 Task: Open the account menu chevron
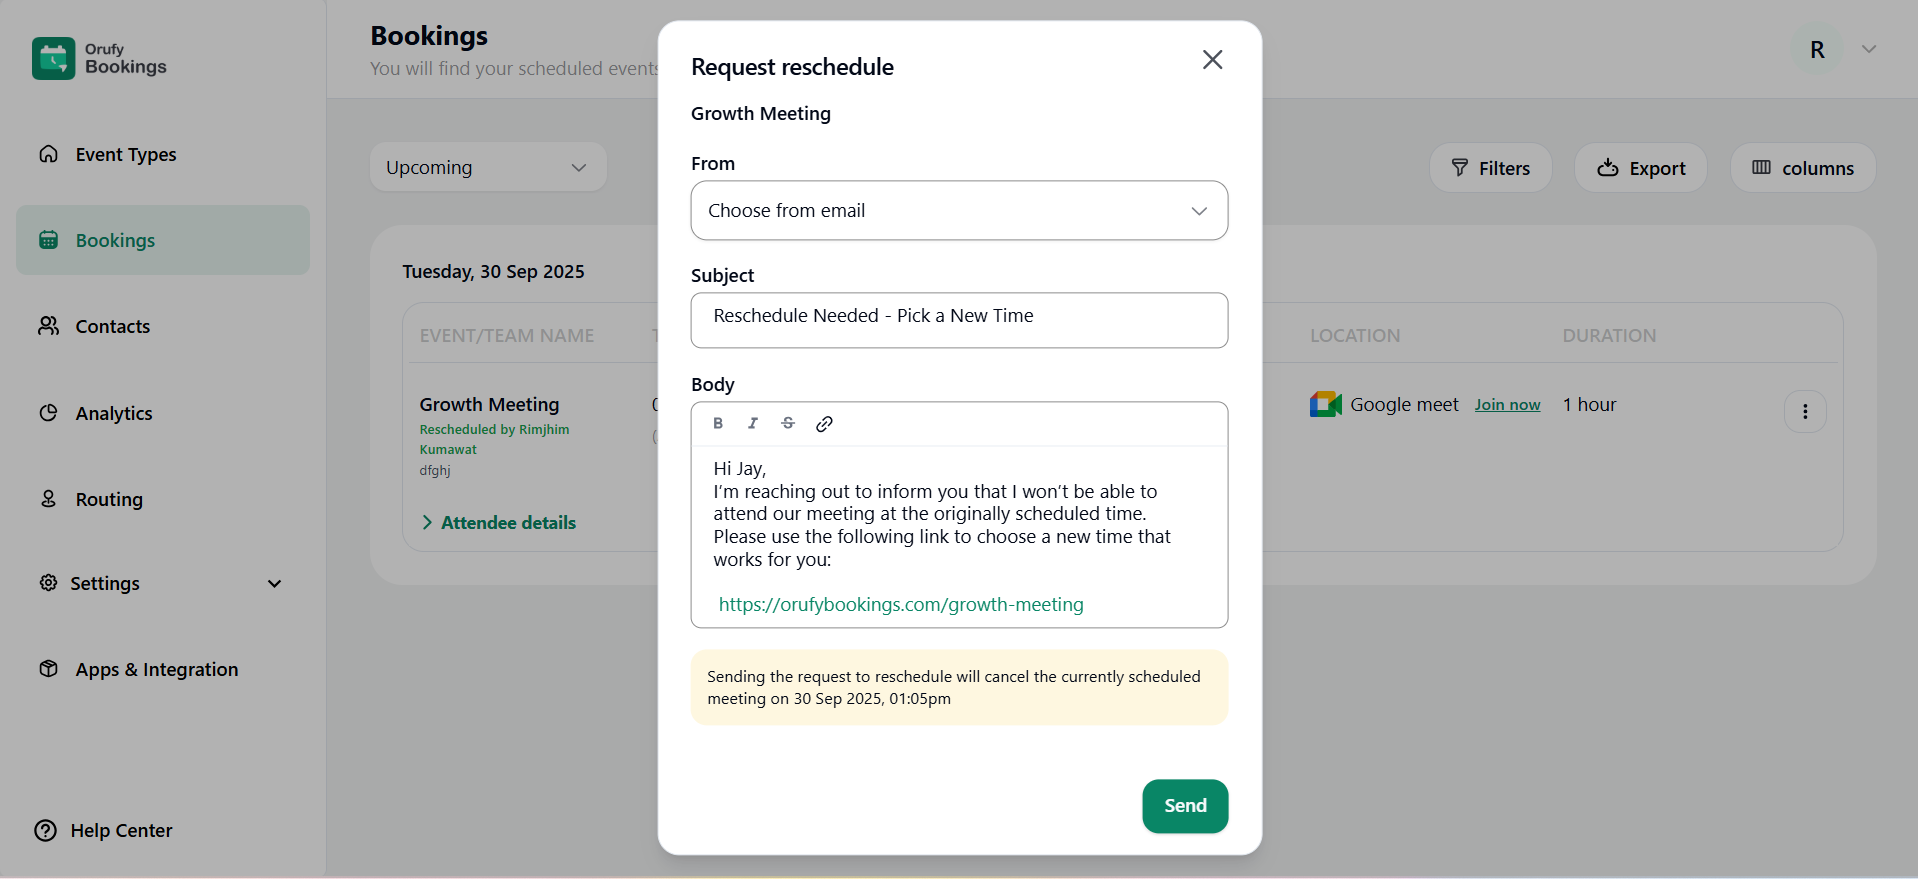click(1868, 50)
